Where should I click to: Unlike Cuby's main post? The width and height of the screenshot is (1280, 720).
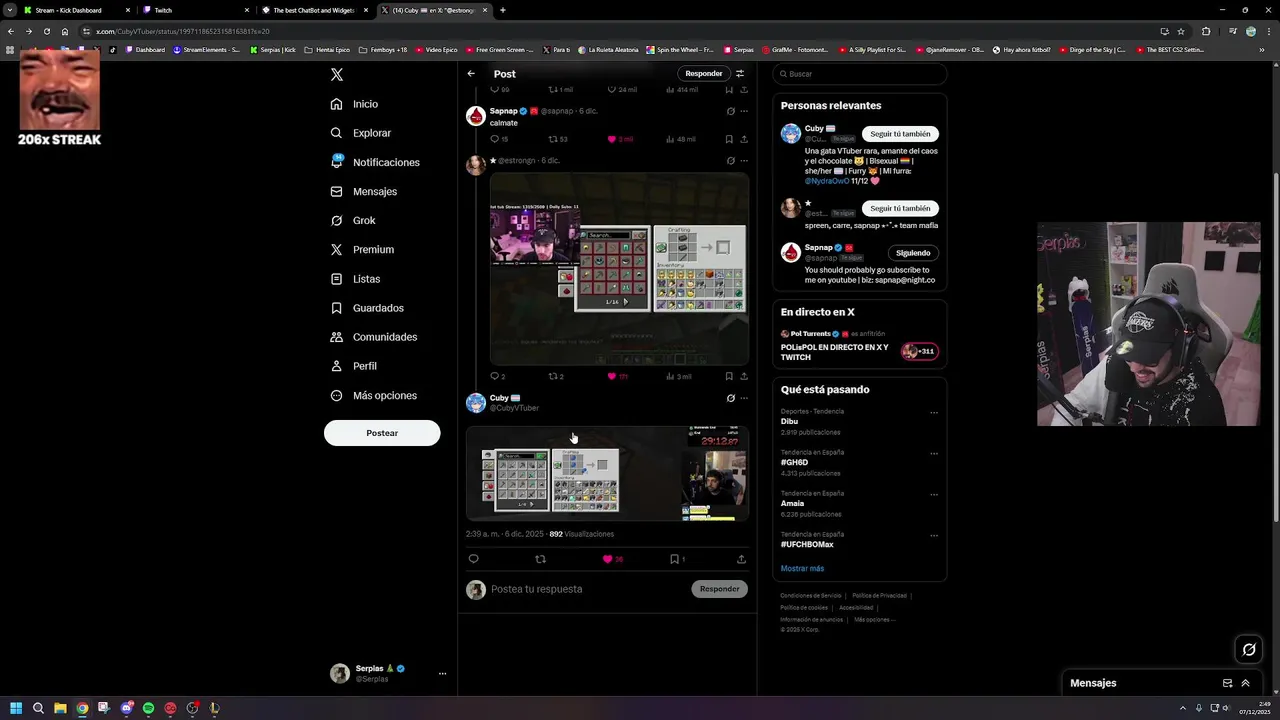tap(607, 559)
